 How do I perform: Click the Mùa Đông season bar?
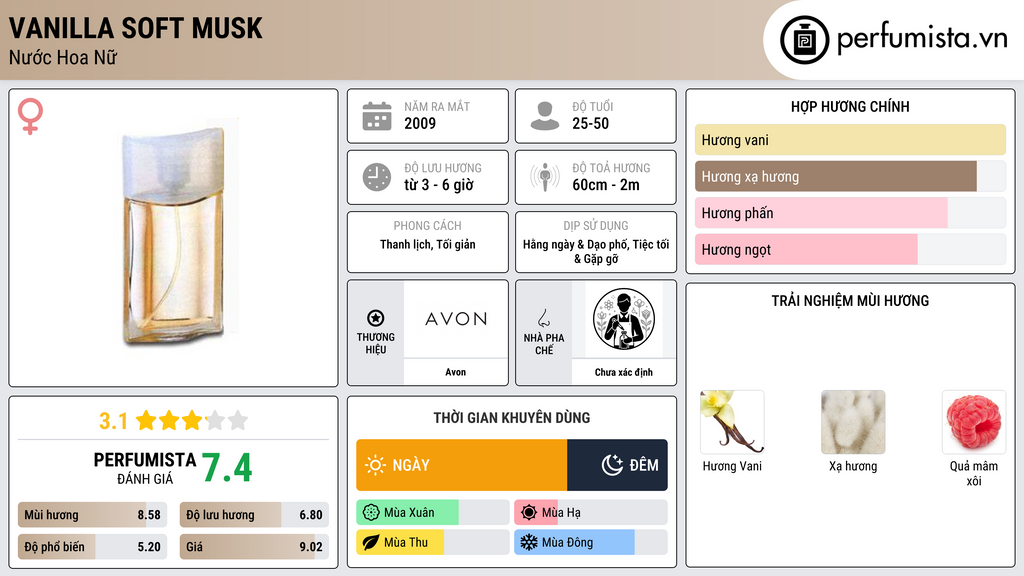point(590,542)
